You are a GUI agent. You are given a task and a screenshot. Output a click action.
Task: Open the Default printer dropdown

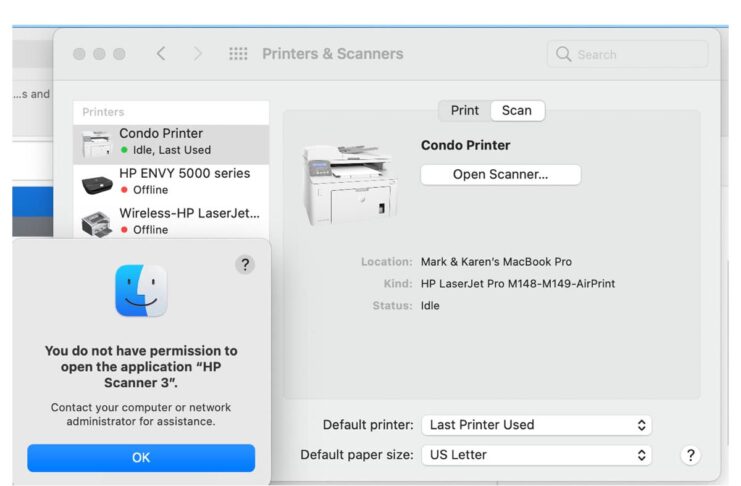537,425
